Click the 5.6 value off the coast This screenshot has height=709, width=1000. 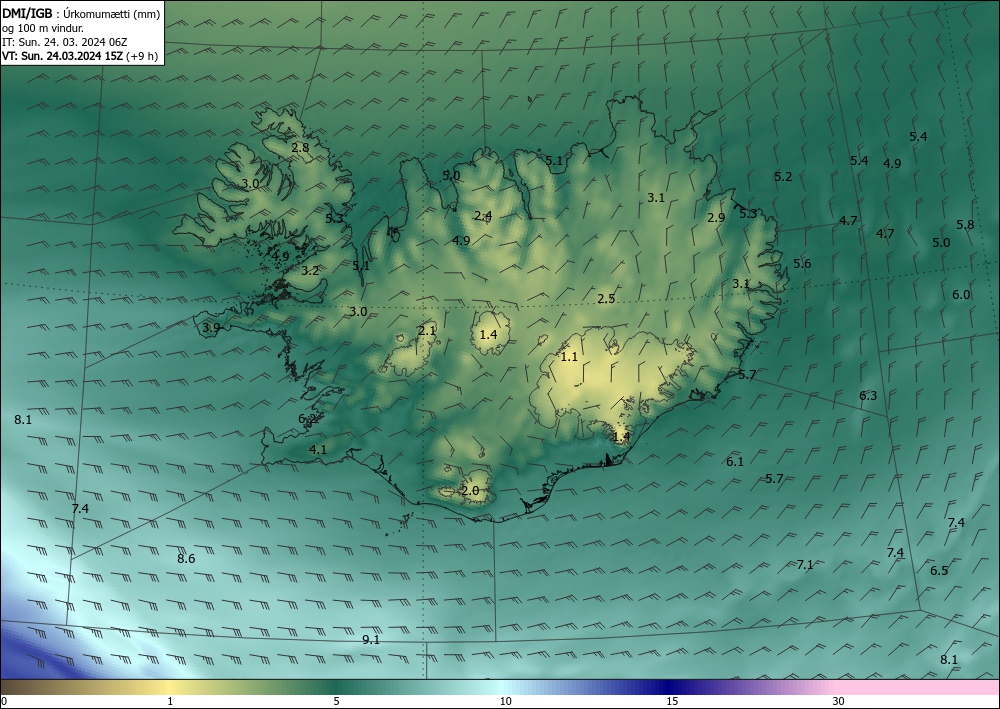[802, 263]
